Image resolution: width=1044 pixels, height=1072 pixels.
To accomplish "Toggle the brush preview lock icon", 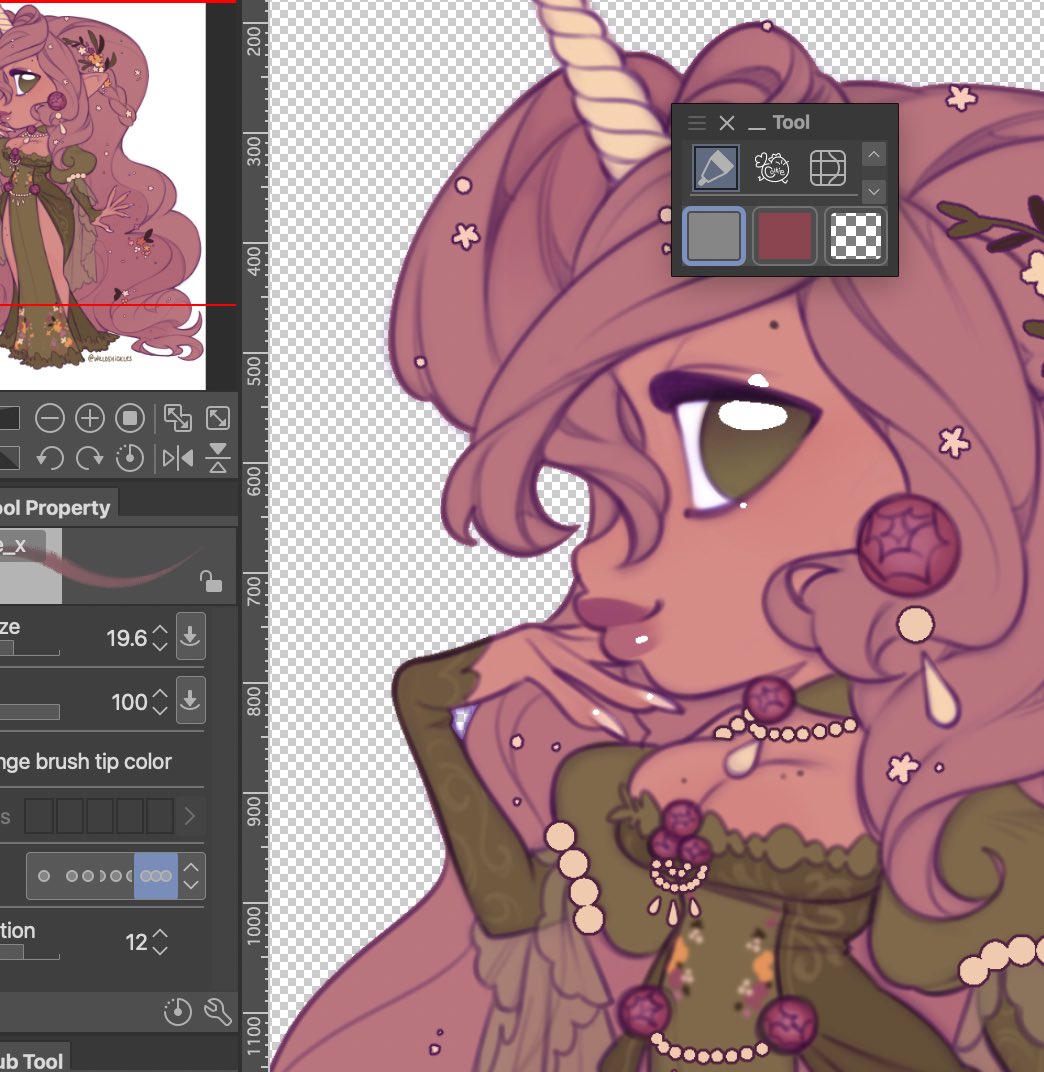I will point(211,581).
